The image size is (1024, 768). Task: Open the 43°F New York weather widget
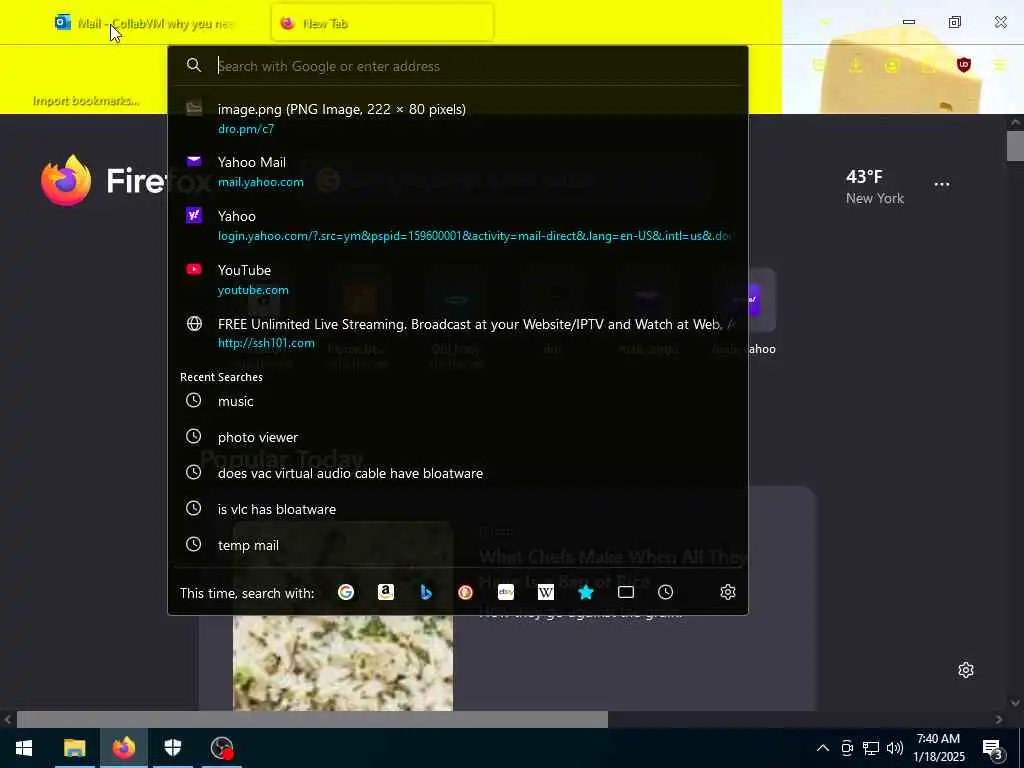874,187
